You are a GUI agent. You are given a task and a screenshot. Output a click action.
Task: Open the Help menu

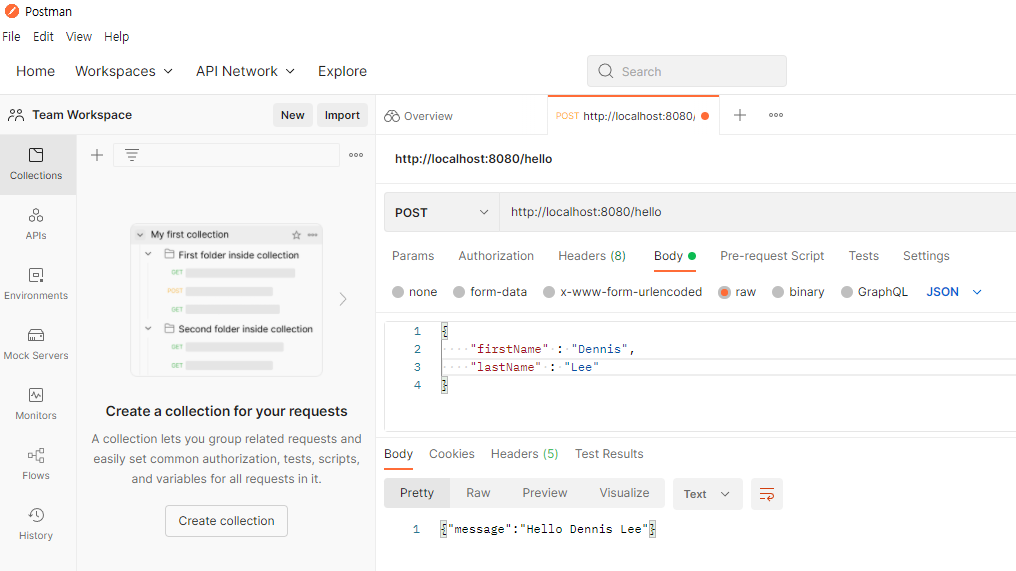[x=117, y=37]
